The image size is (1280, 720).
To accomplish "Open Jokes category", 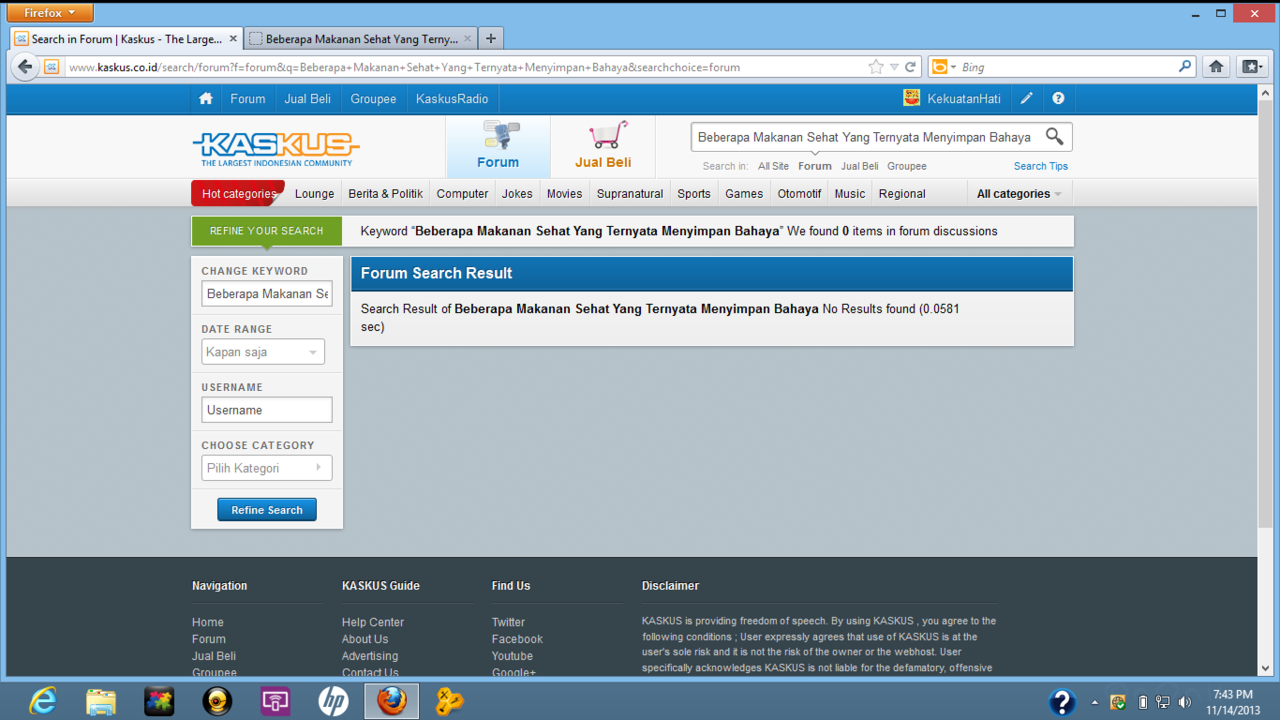I will (x=518, y=194).
